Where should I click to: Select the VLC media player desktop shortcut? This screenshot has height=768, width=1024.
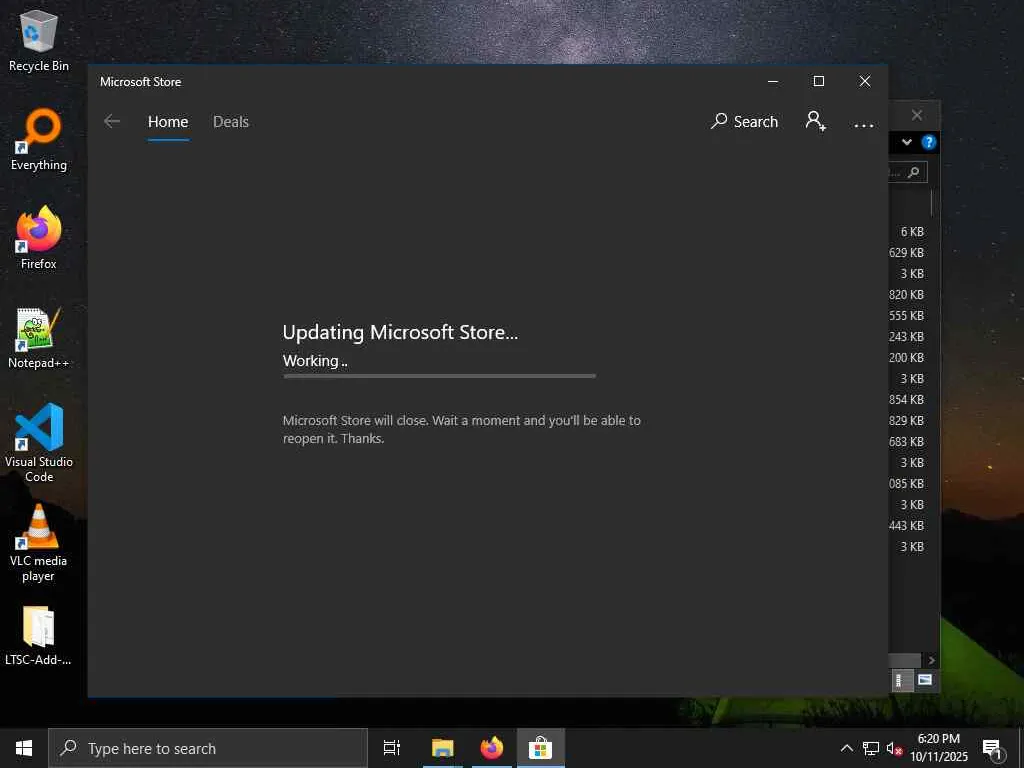39,543
